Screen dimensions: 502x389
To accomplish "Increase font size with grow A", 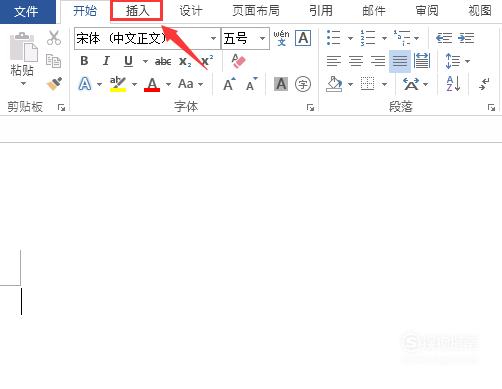I will click(229, 84).
